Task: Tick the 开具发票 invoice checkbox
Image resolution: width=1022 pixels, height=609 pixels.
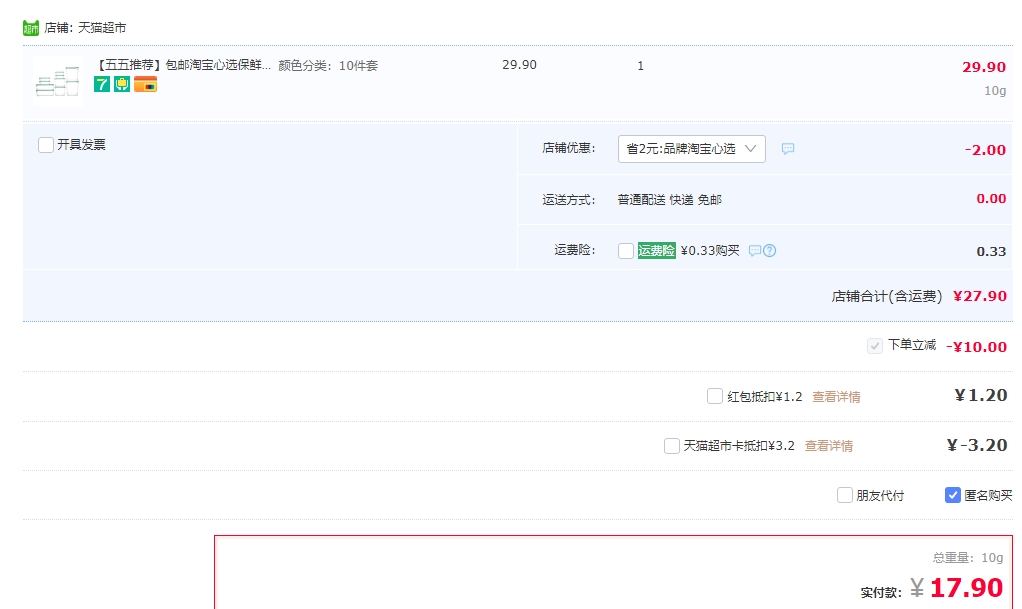Action: (x=46, y=145)
